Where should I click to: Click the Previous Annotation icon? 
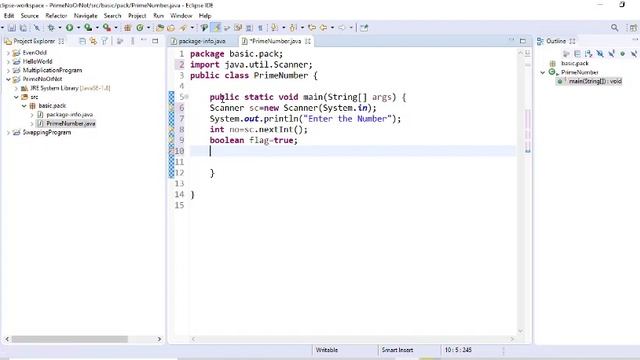click(293, 28)
